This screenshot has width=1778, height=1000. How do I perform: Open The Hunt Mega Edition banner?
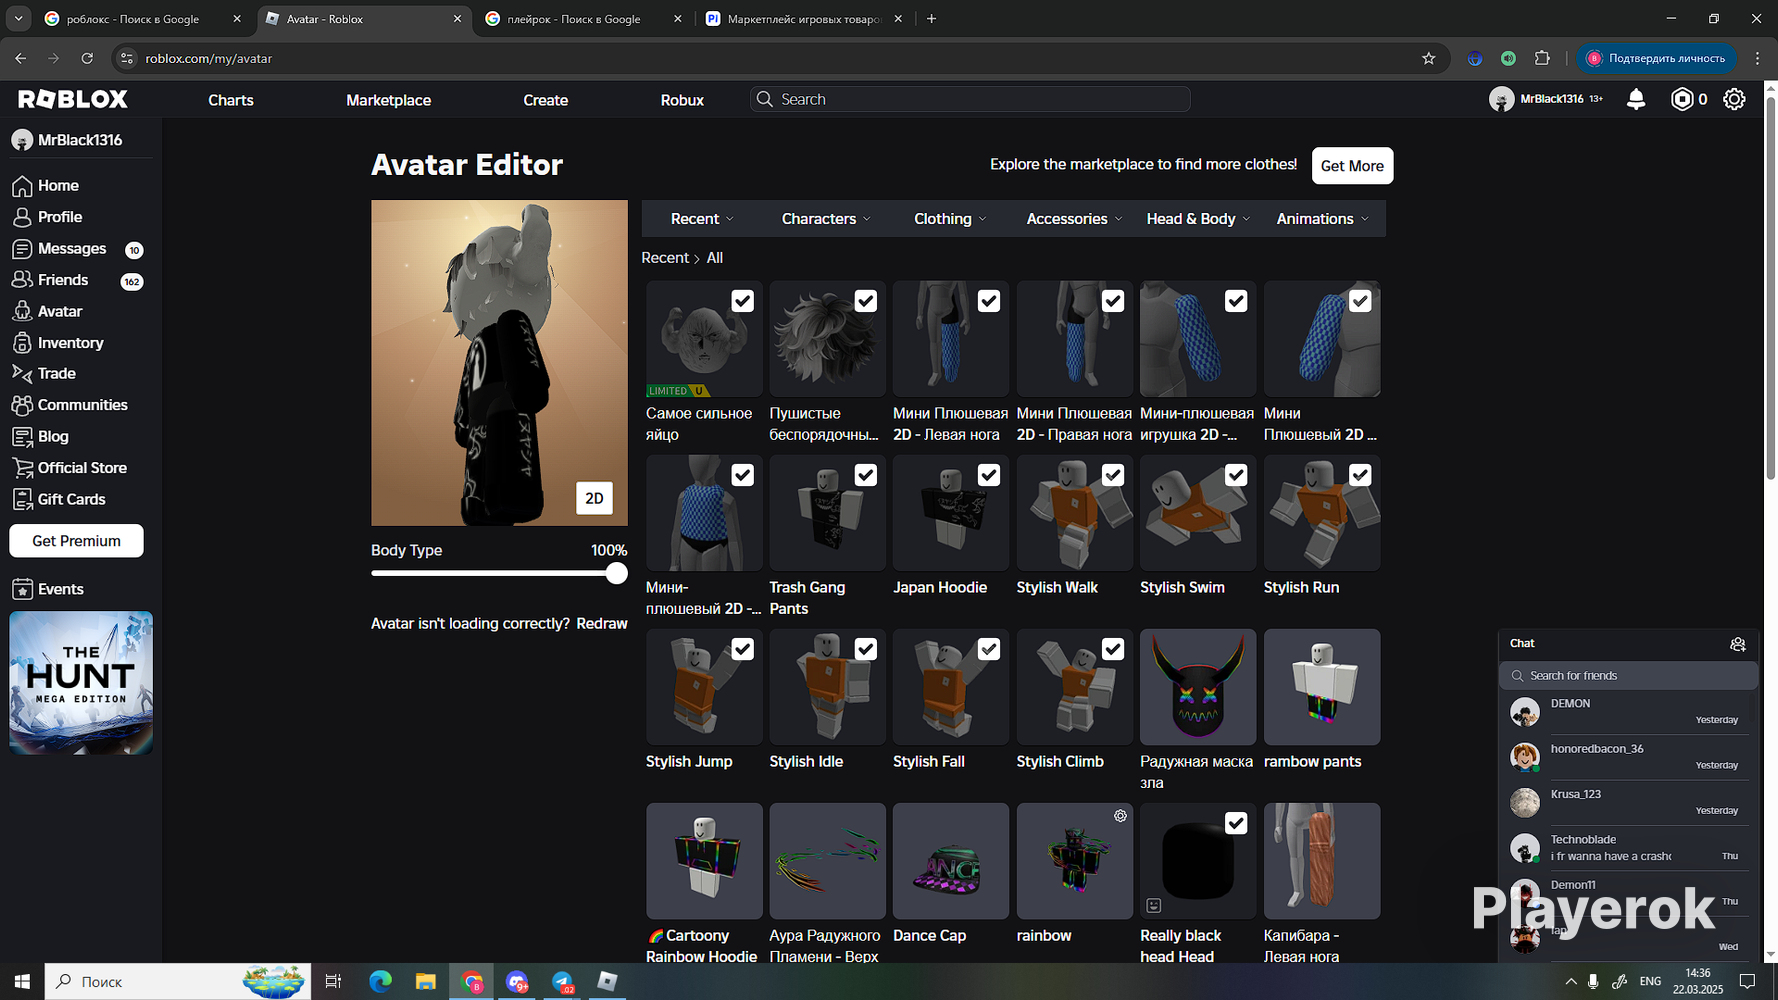coord(81,683)
